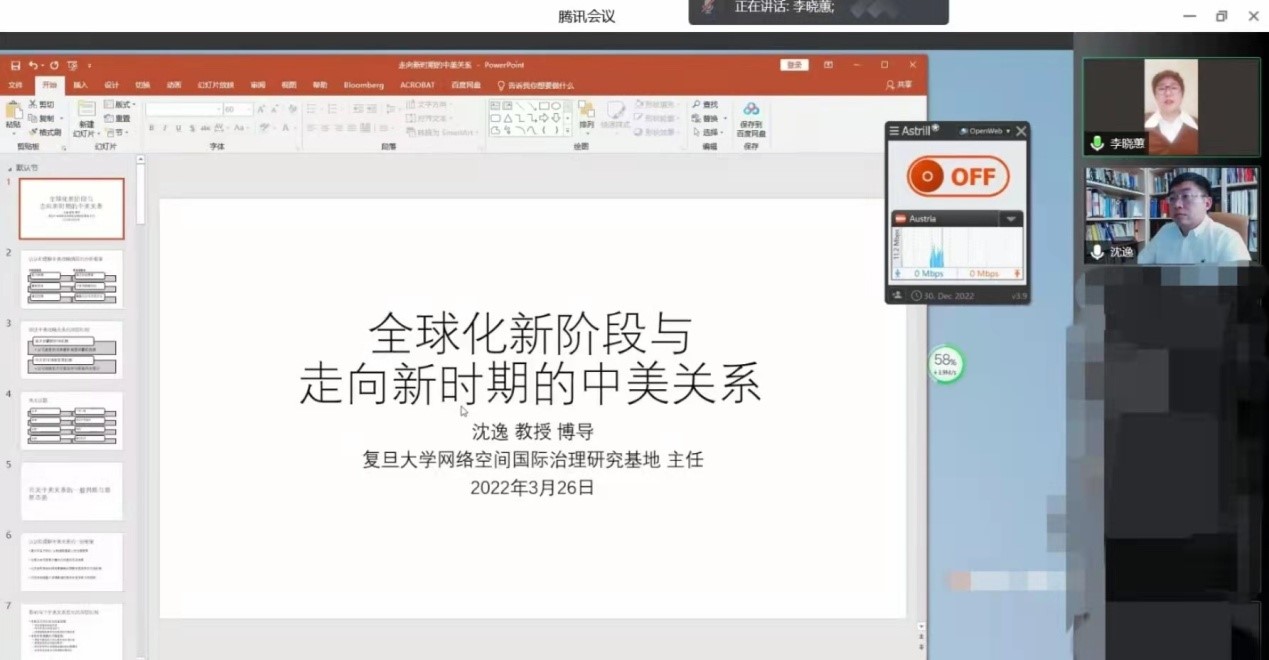1269x660 pixels.
Task: Expand the Austria server dropdown
Action: click(x=1011, y=218)
